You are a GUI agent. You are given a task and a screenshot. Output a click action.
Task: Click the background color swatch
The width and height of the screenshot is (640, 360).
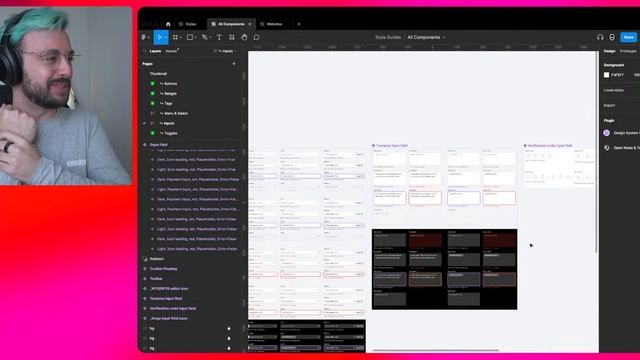click(607, 75)
